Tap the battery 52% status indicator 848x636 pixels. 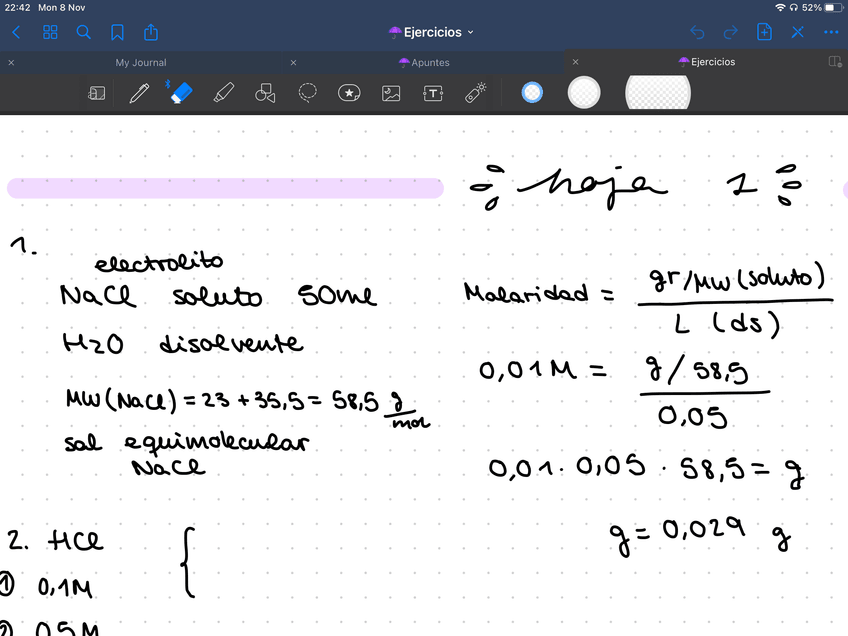pyautogui.click(x=822, y=8)
